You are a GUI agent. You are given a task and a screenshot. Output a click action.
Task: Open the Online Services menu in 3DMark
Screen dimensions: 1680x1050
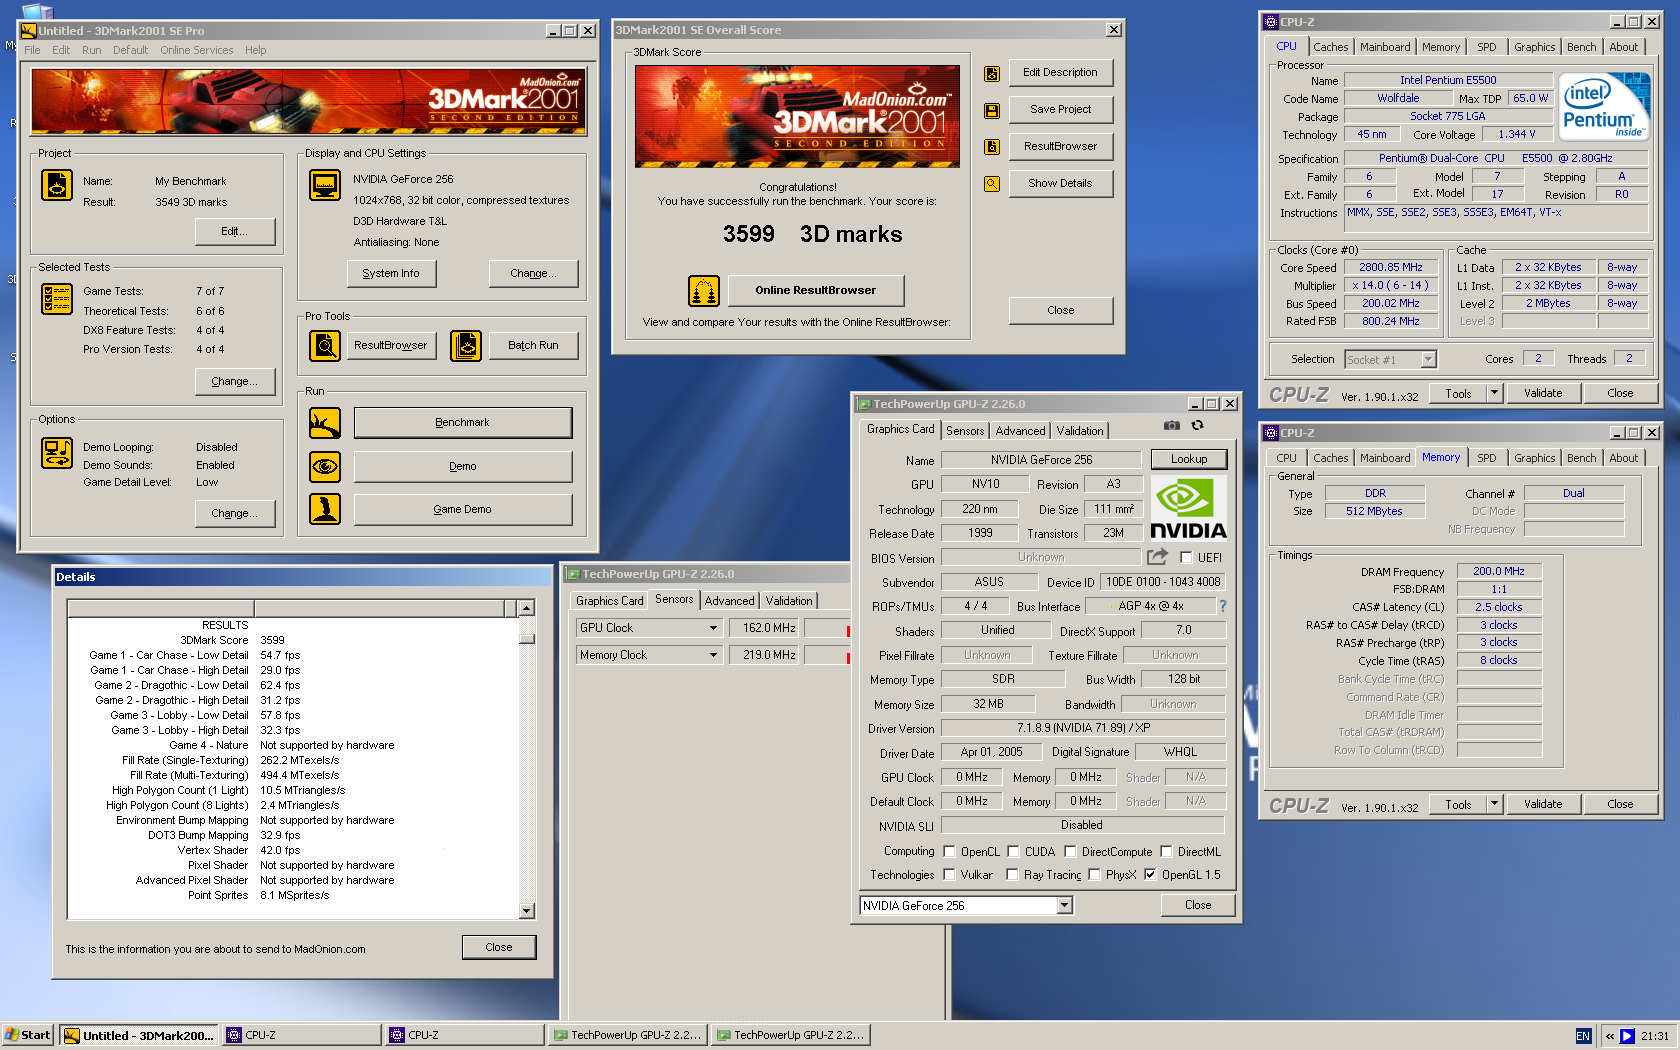coord(197,50)
